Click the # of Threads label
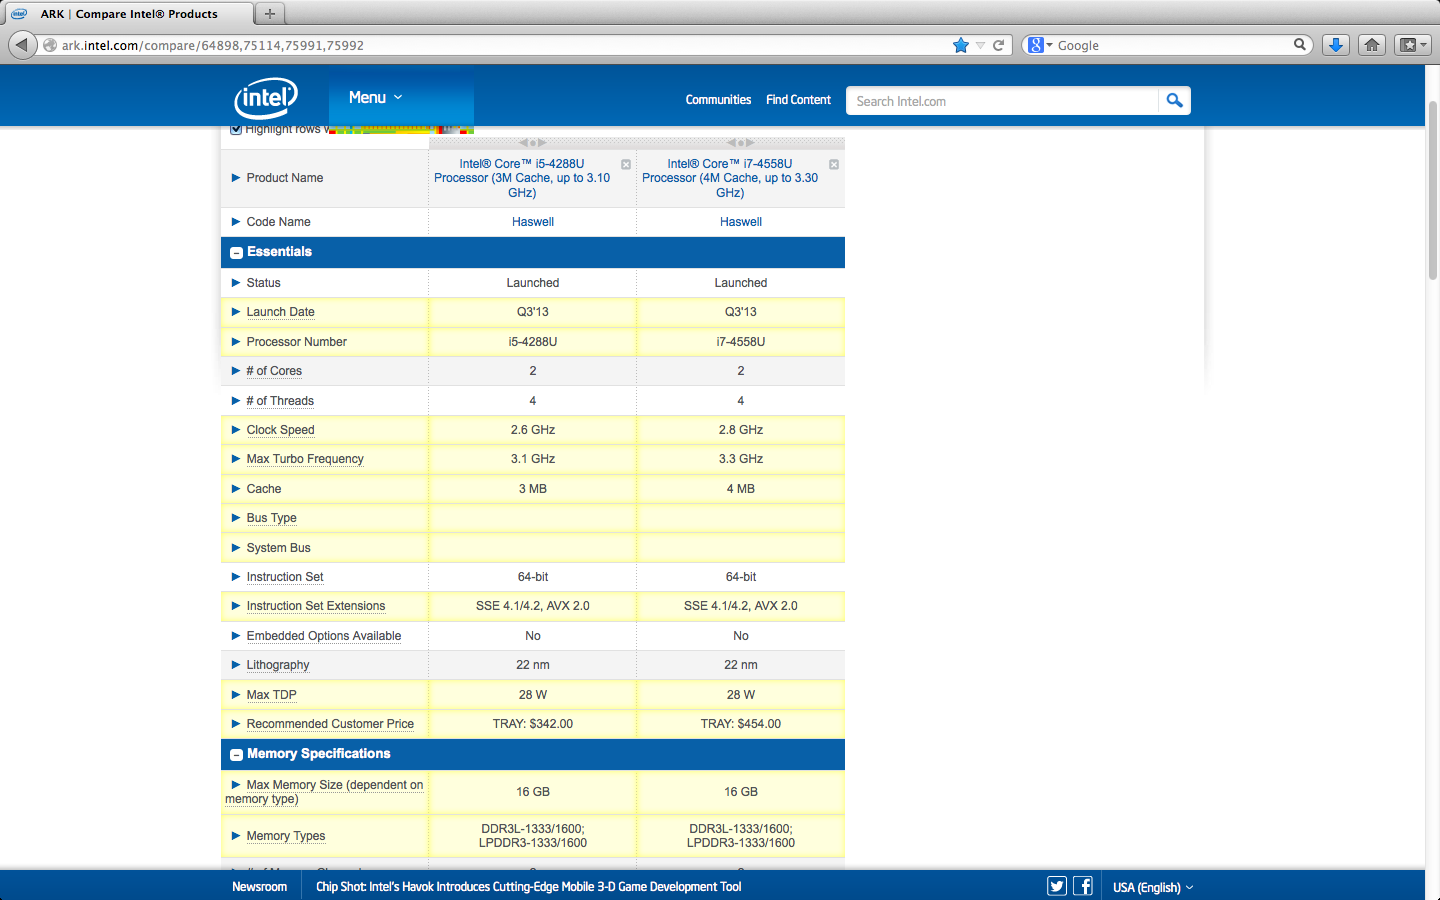The width and height of the screenshot is (1440, 900). pos(280,401)
